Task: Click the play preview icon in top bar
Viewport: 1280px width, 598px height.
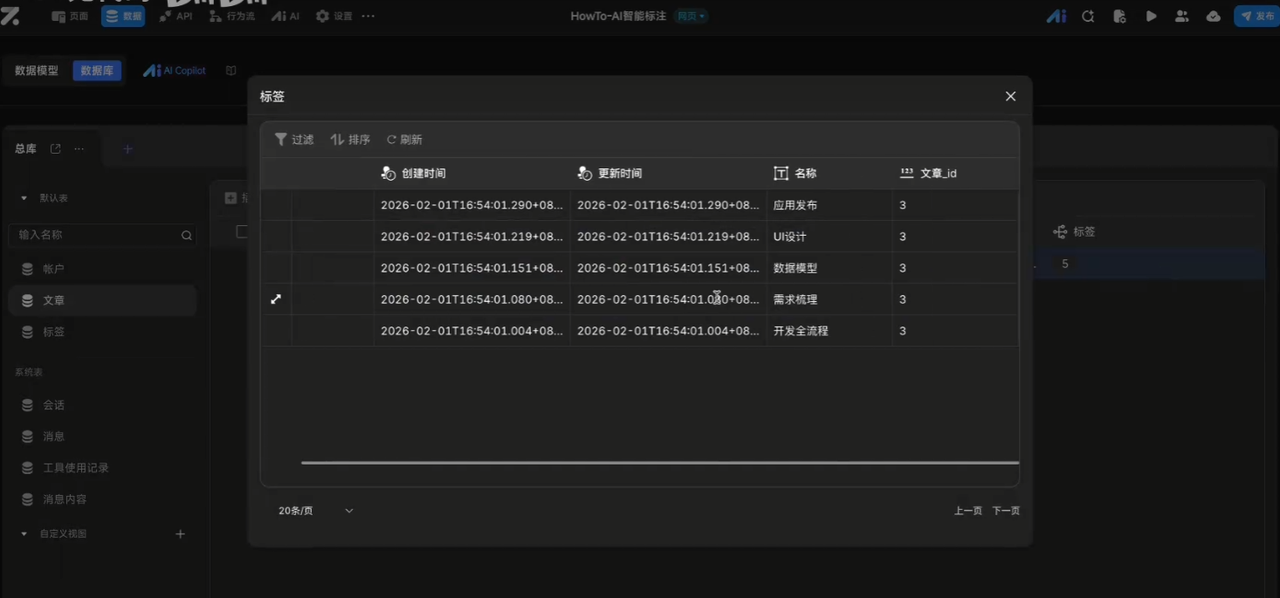Action: pos(1151,16)
